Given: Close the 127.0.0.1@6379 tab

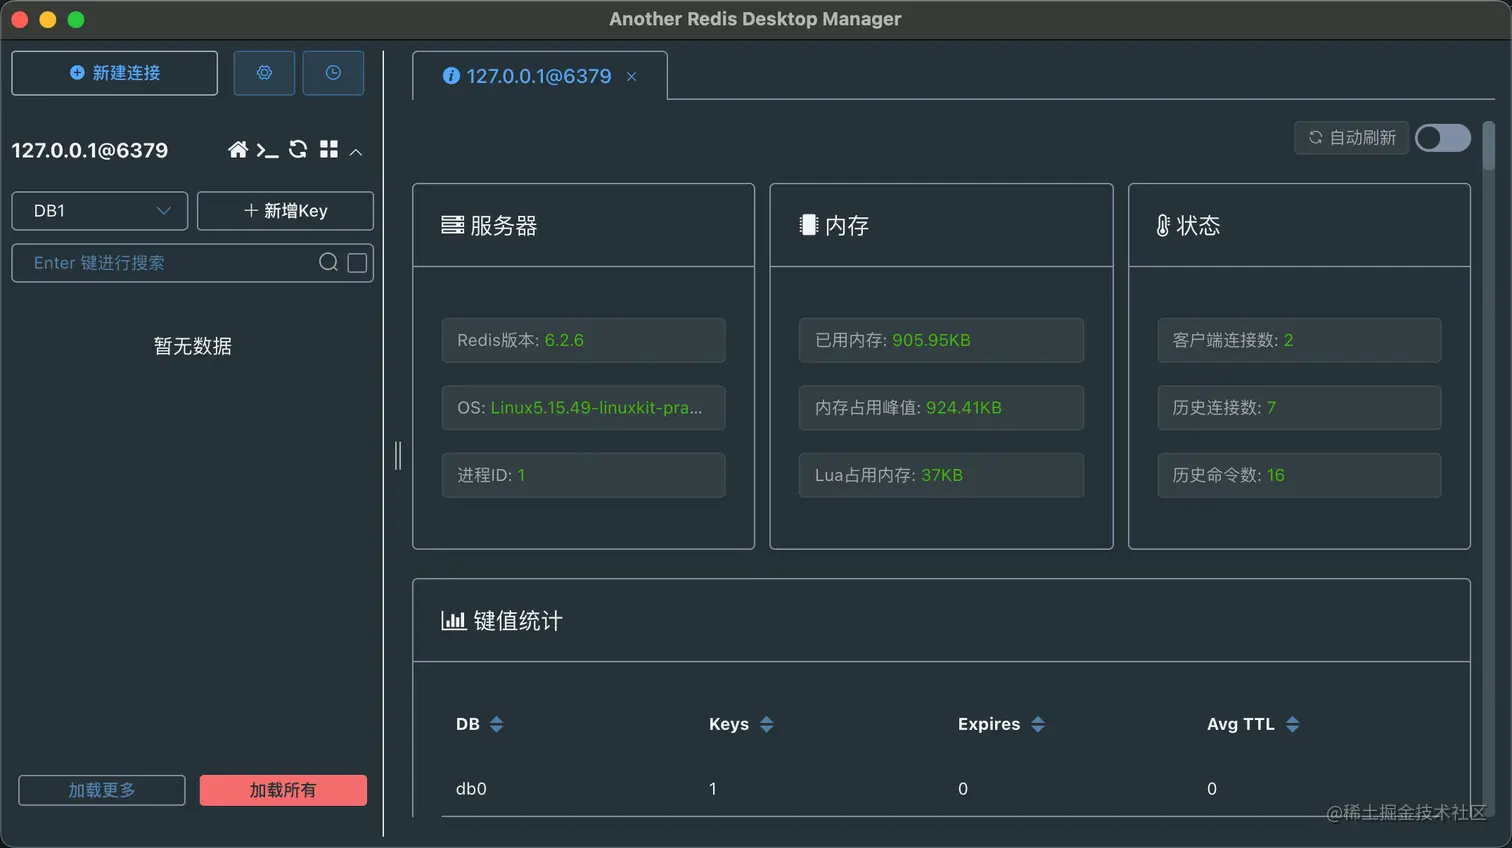Looking at the screenshot, I should pos(631,77).
